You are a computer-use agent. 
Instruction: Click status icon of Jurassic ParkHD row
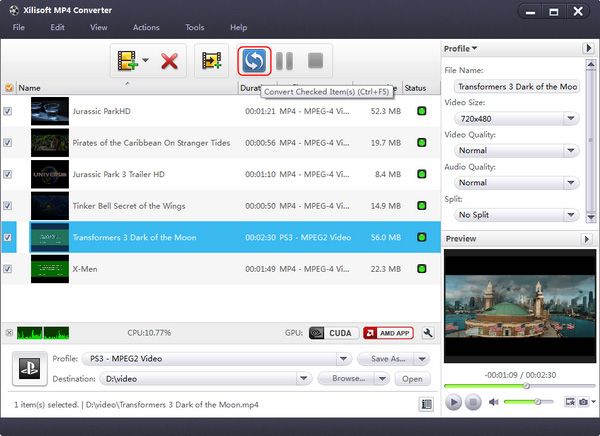(x=422, y=111)
